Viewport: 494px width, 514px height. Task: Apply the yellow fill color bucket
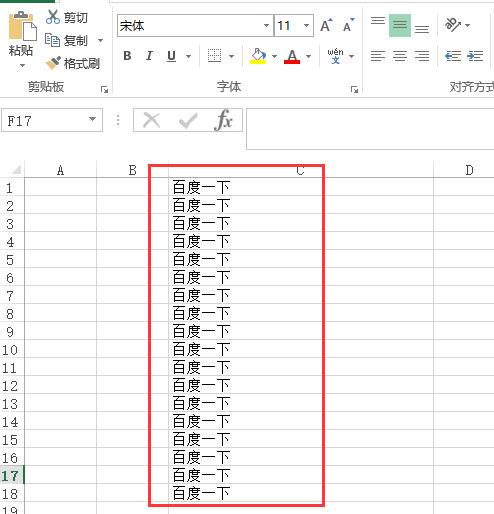tap(258, 56)
